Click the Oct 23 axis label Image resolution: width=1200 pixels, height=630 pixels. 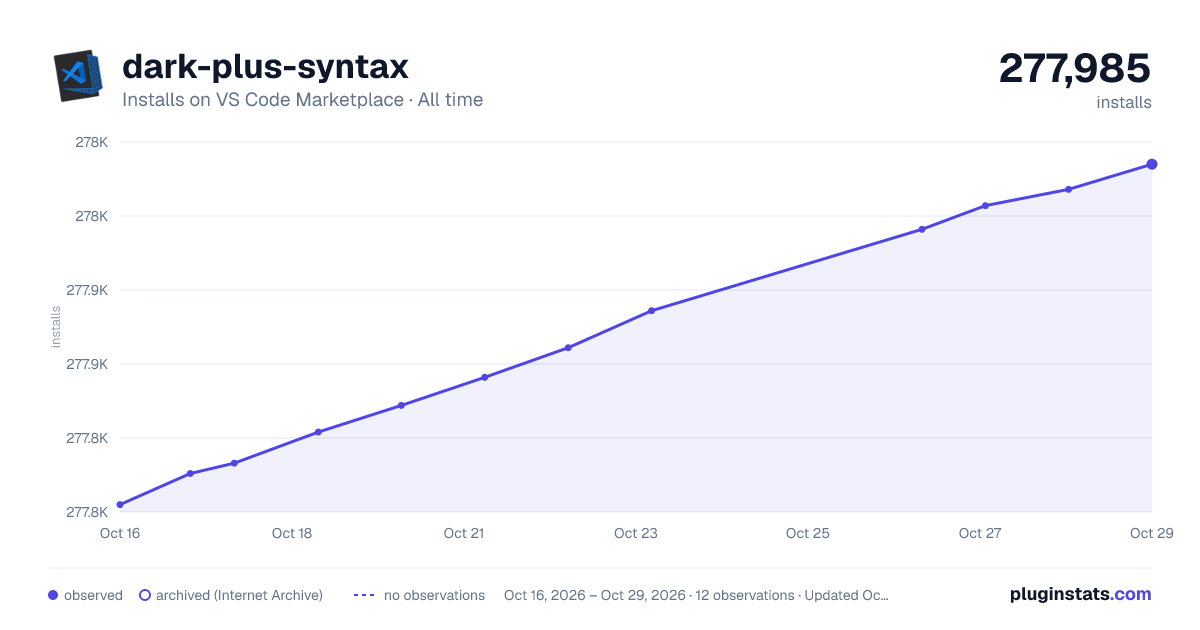pos(636,533)
